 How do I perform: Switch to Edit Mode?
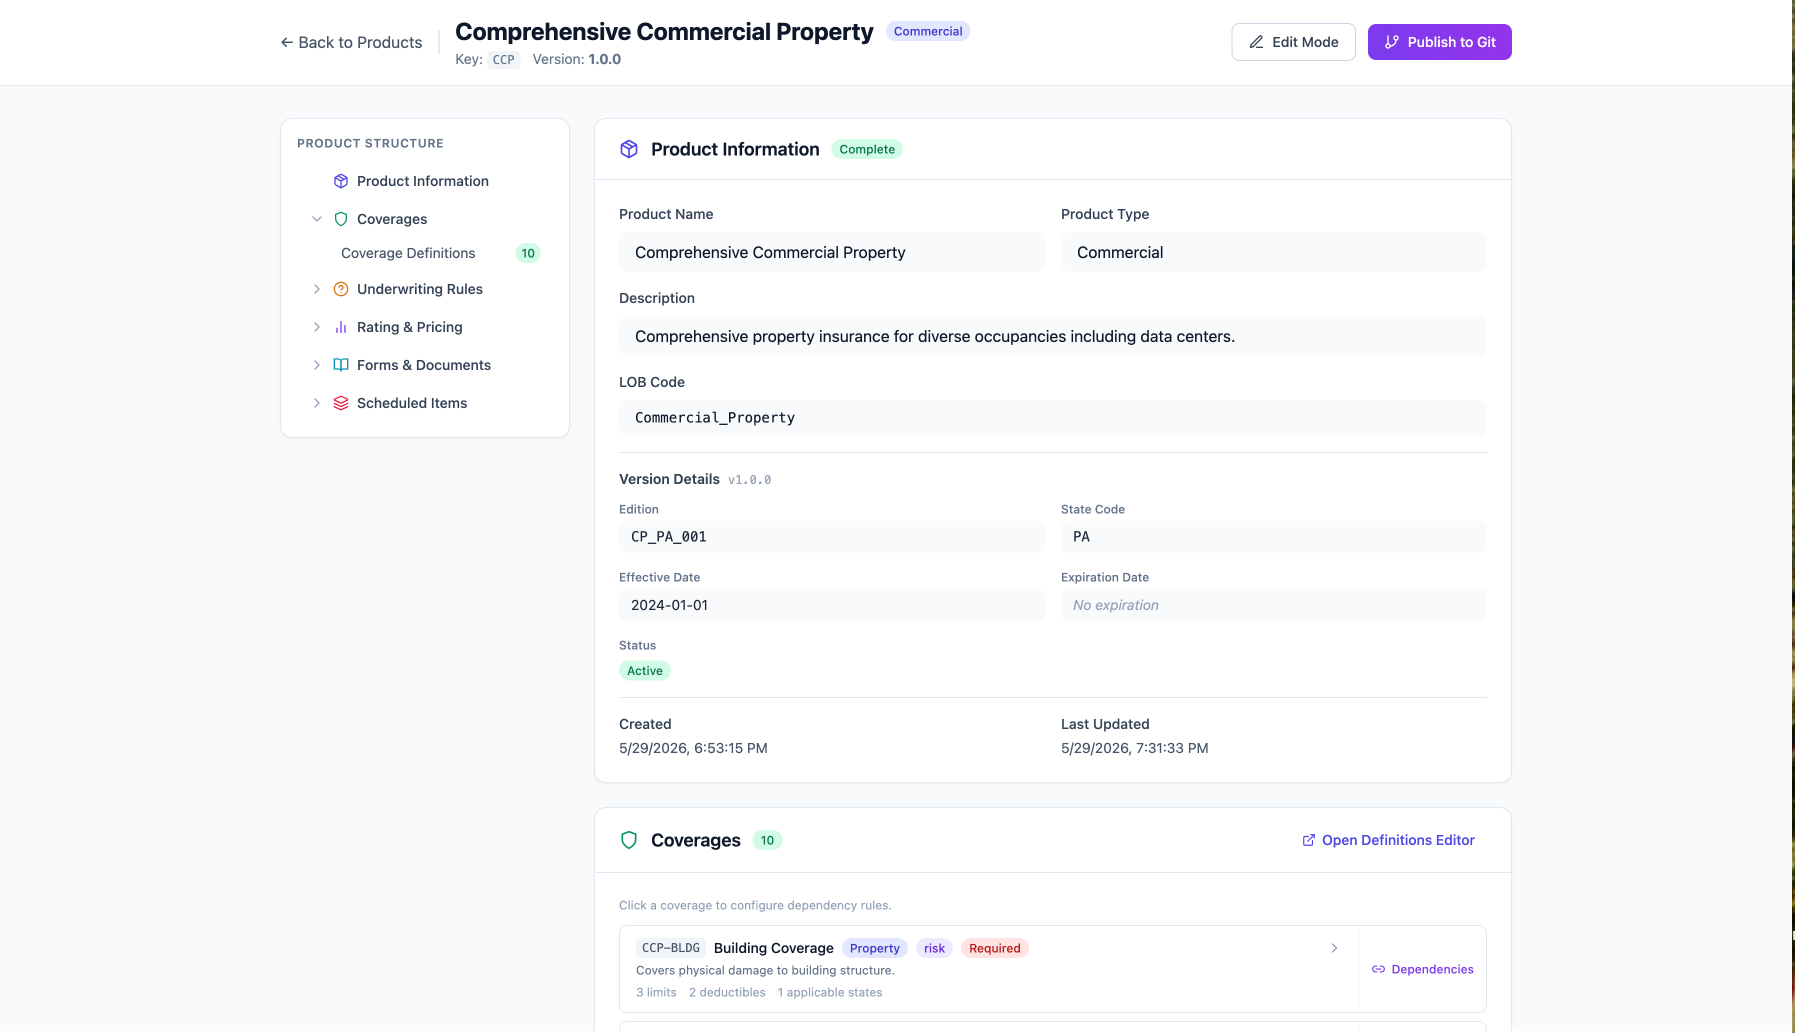click(1293, 42)
